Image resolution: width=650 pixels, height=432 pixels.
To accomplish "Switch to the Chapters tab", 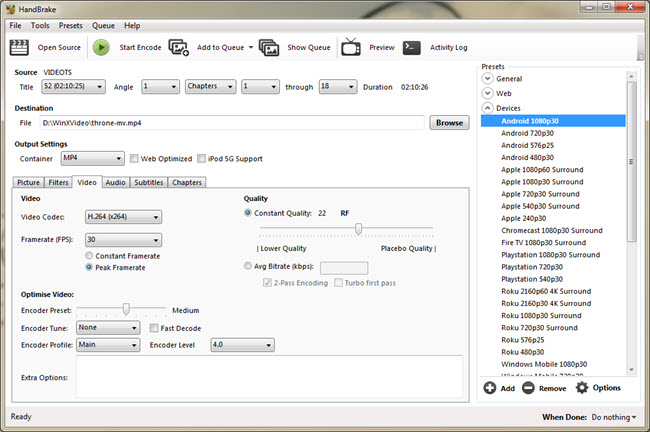I will (187, 182).
